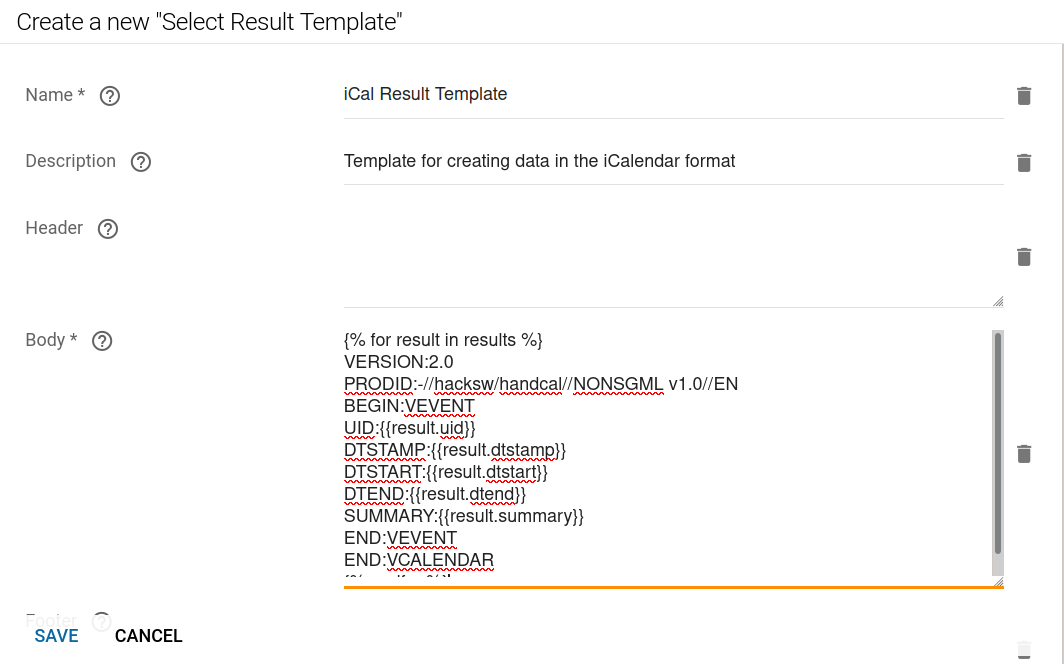Open help for the Name field
1064x664 pixels.
[109, 96]
